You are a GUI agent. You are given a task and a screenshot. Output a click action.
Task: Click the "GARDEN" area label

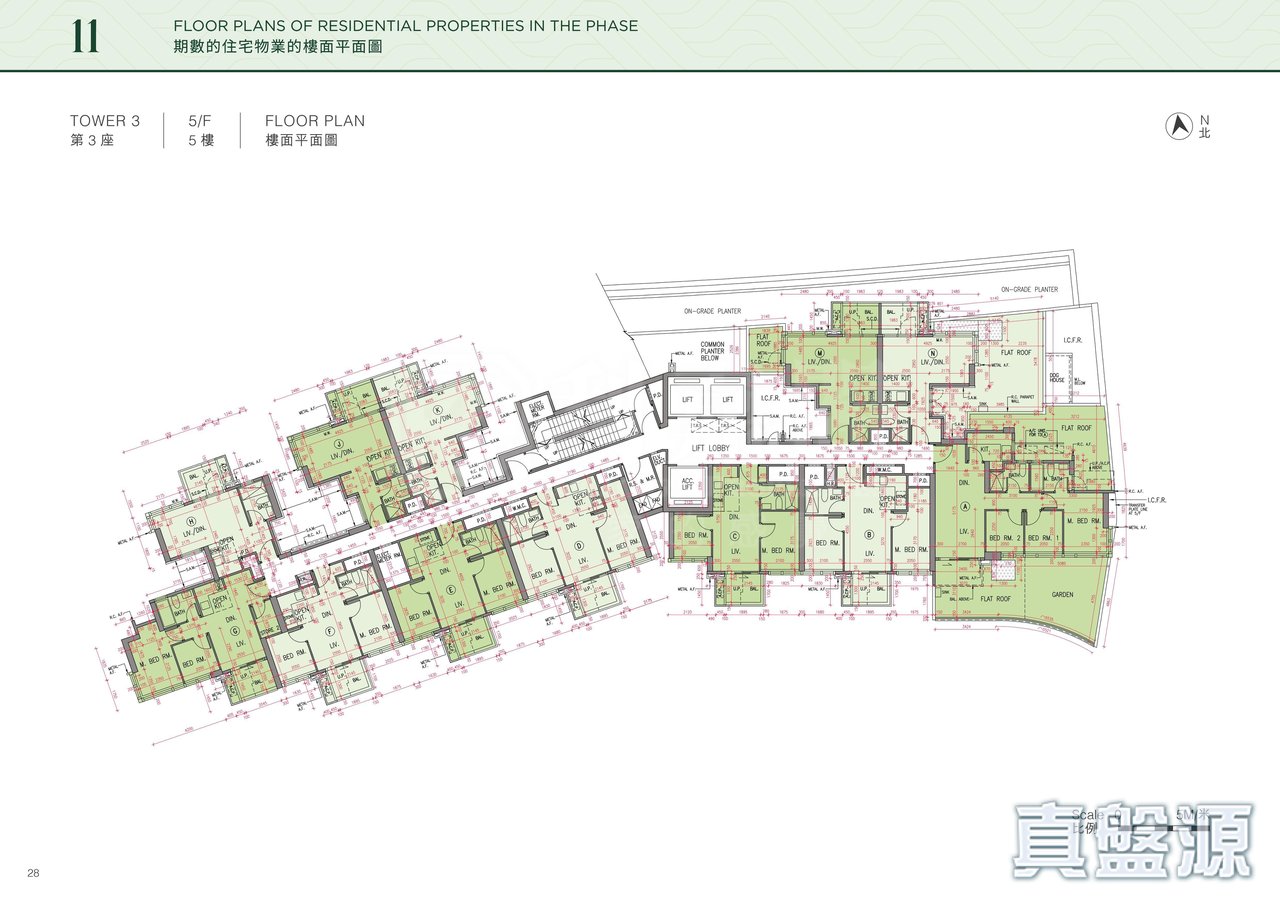click(1062, 594)
